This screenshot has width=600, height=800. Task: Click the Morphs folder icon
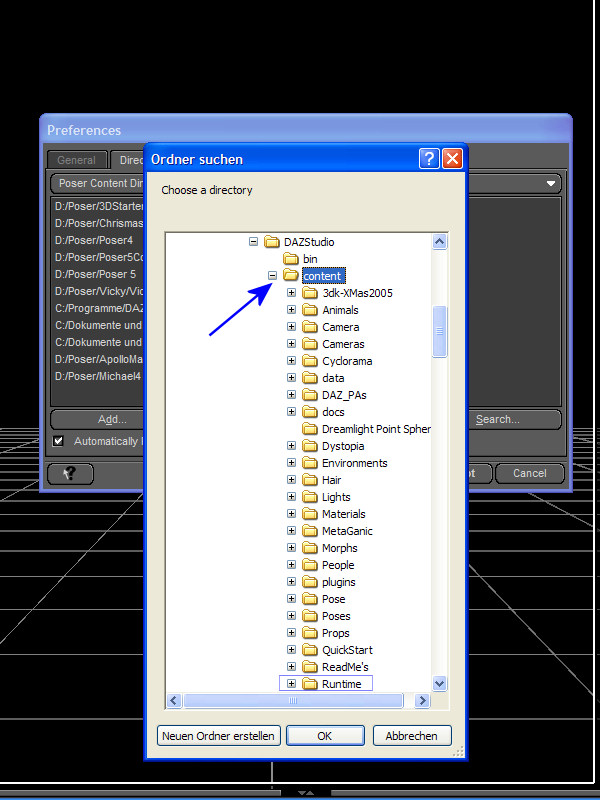[310, 548]
